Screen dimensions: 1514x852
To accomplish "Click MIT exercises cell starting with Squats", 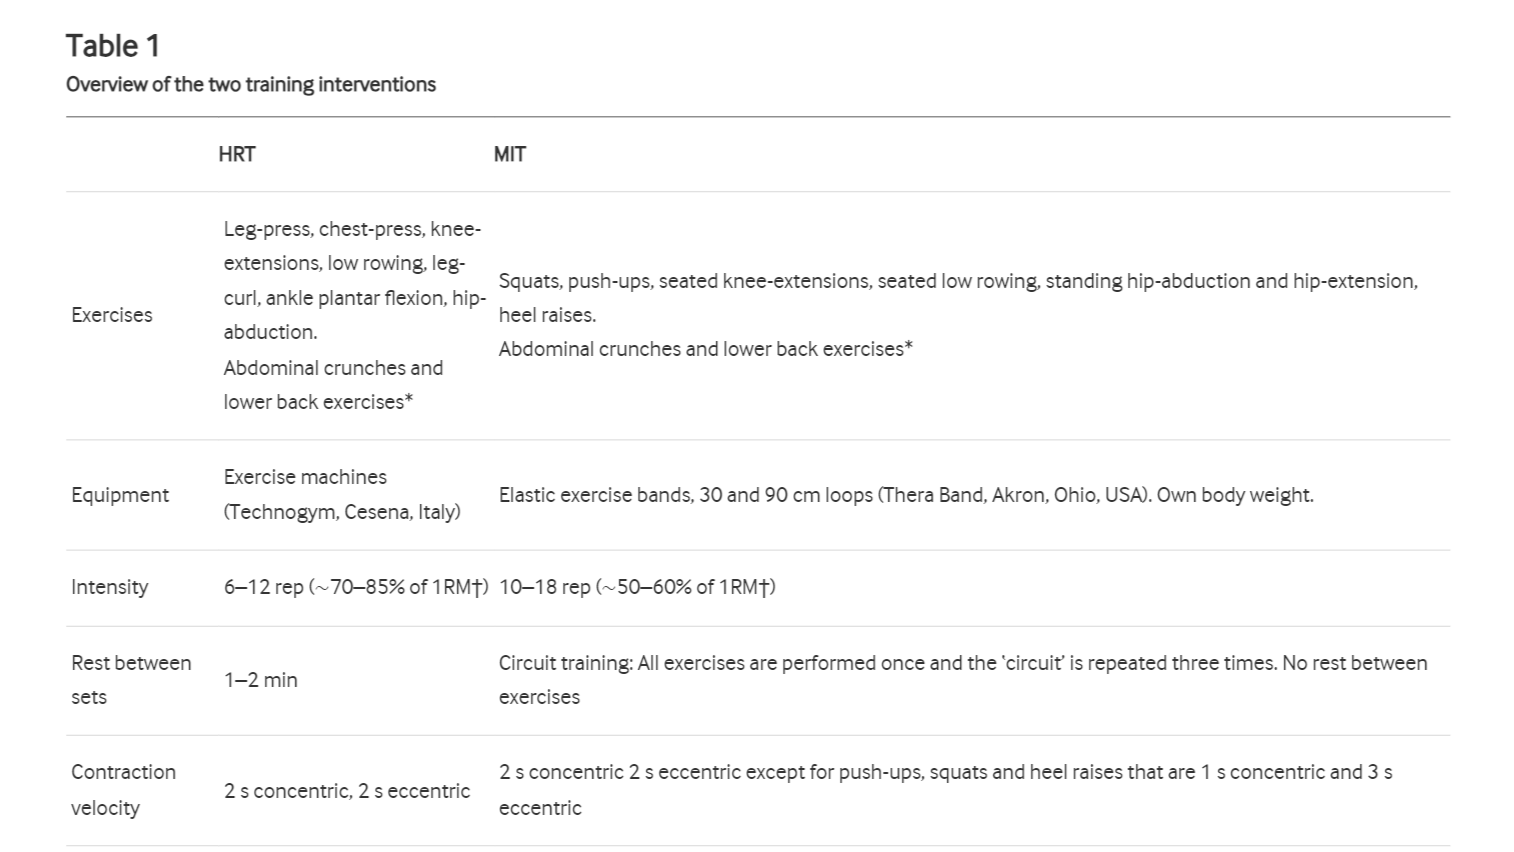I will (x=958, y=315).
